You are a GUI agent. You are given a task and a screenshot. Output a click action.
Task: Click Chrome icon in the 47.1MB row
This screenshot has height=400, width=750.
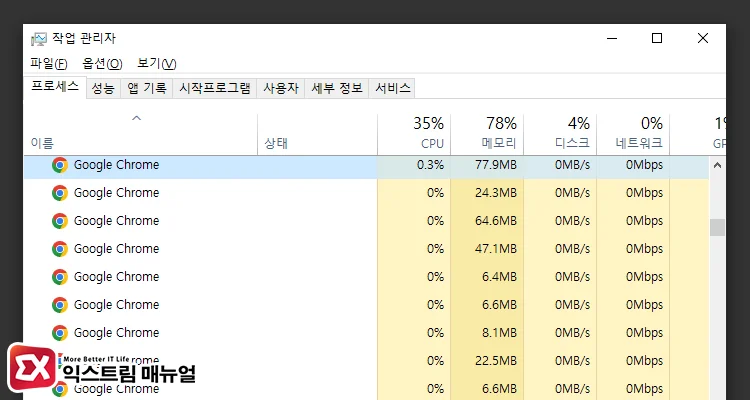click(60, 249)
